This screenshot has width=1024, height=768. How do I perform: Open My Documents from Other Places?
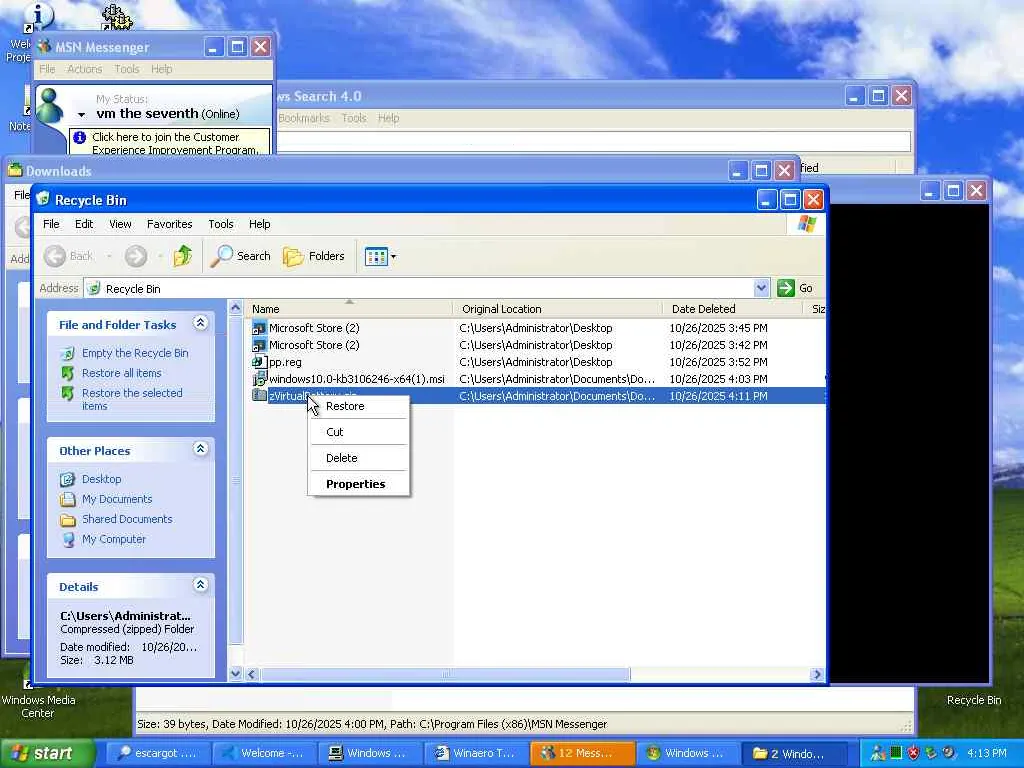pyautogui.click(x=117, y=499)
